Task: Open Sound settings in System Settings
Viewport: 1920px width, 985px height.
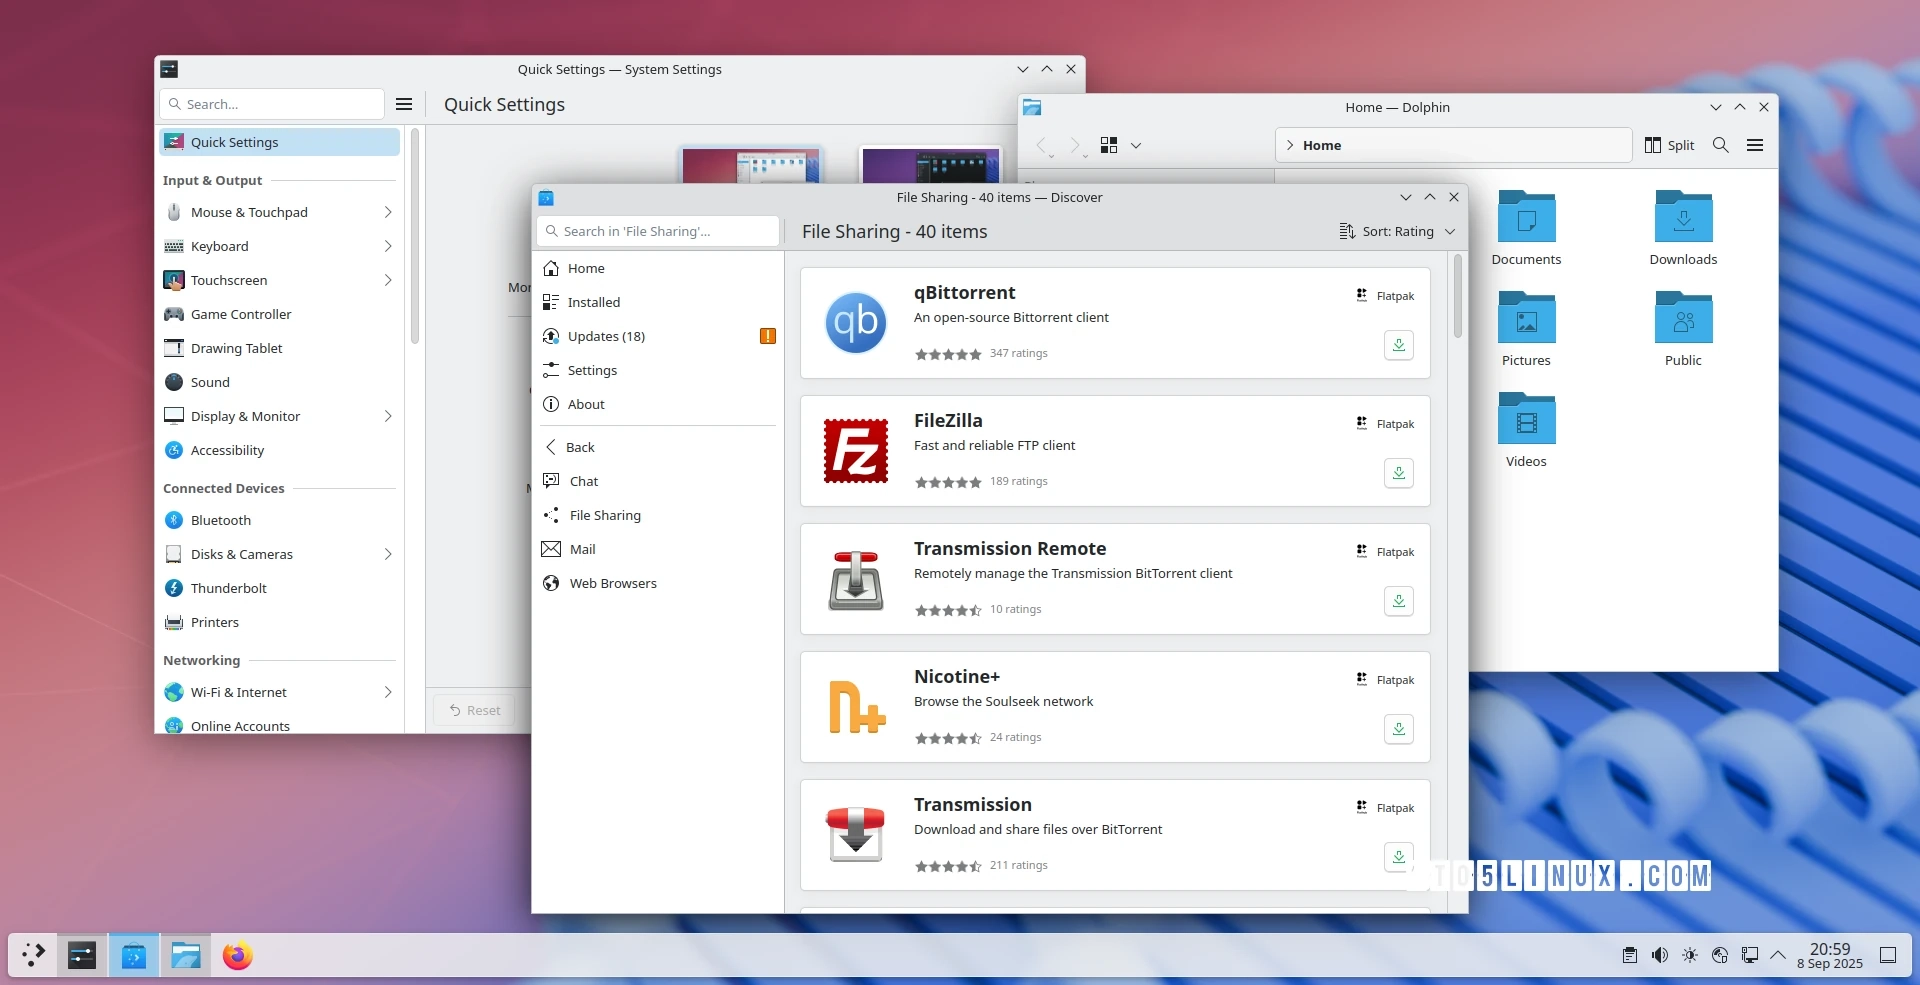Action: [x=211, y=382]
